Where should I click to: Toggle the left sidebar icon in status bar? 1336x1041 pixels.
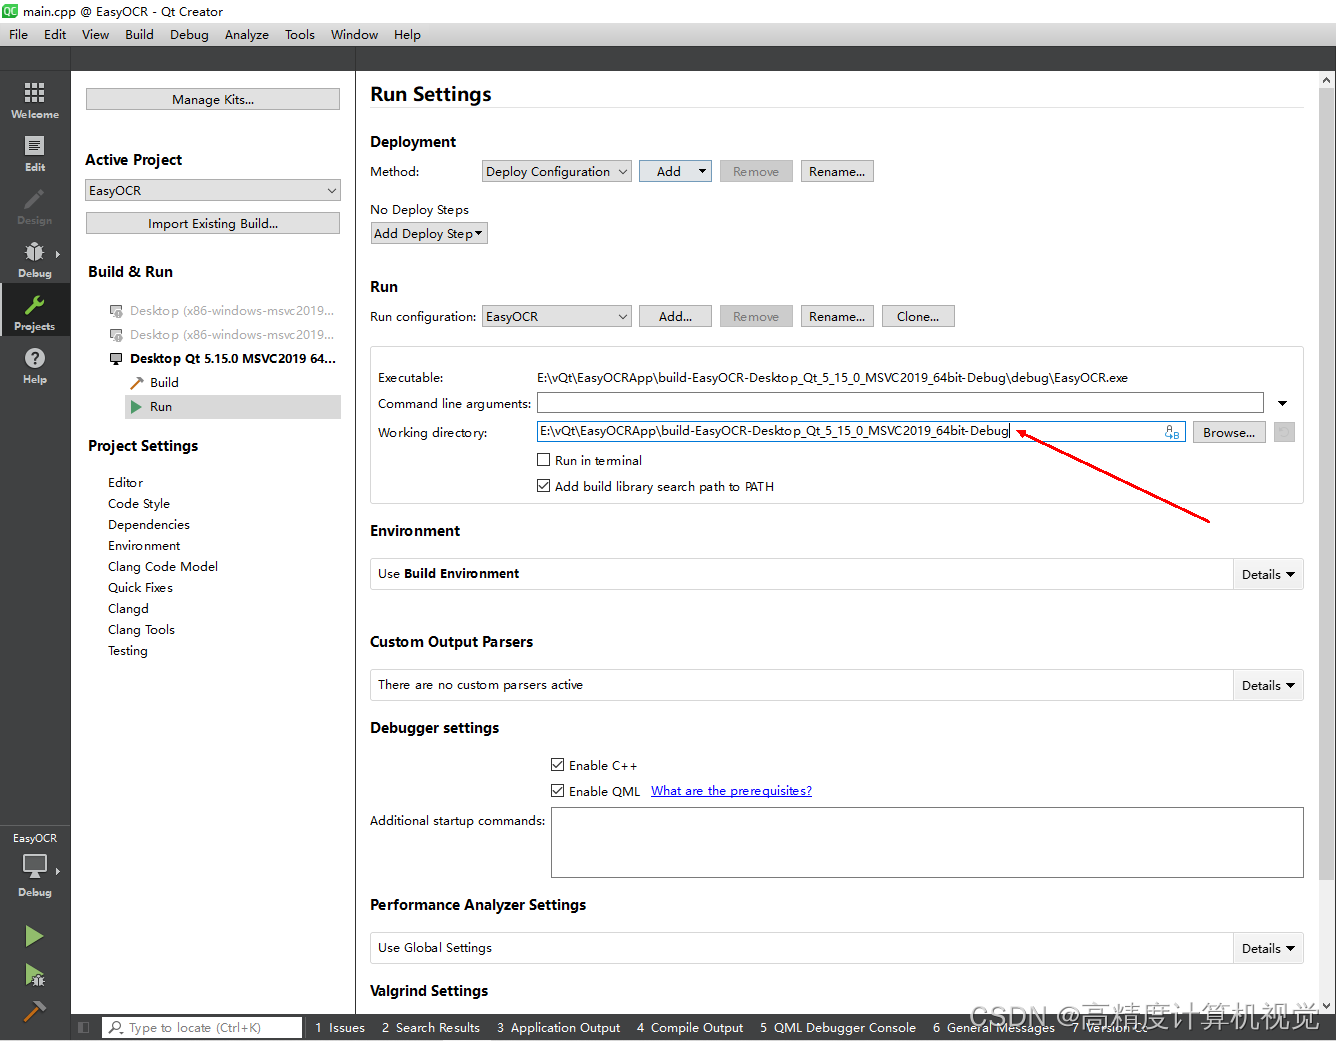pos(84,1027)
